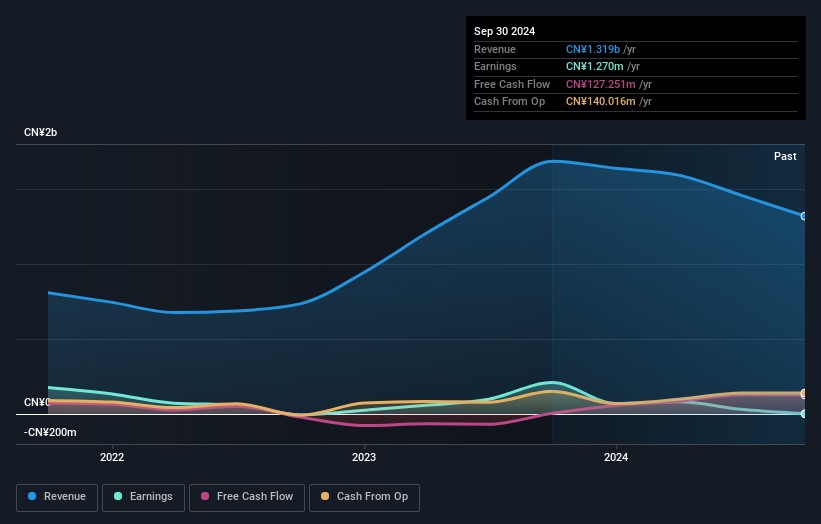The height and width of the screenshot is (524, 821).
Task: Toggle the Cash From Op legend button
Action: pos(364,497)
